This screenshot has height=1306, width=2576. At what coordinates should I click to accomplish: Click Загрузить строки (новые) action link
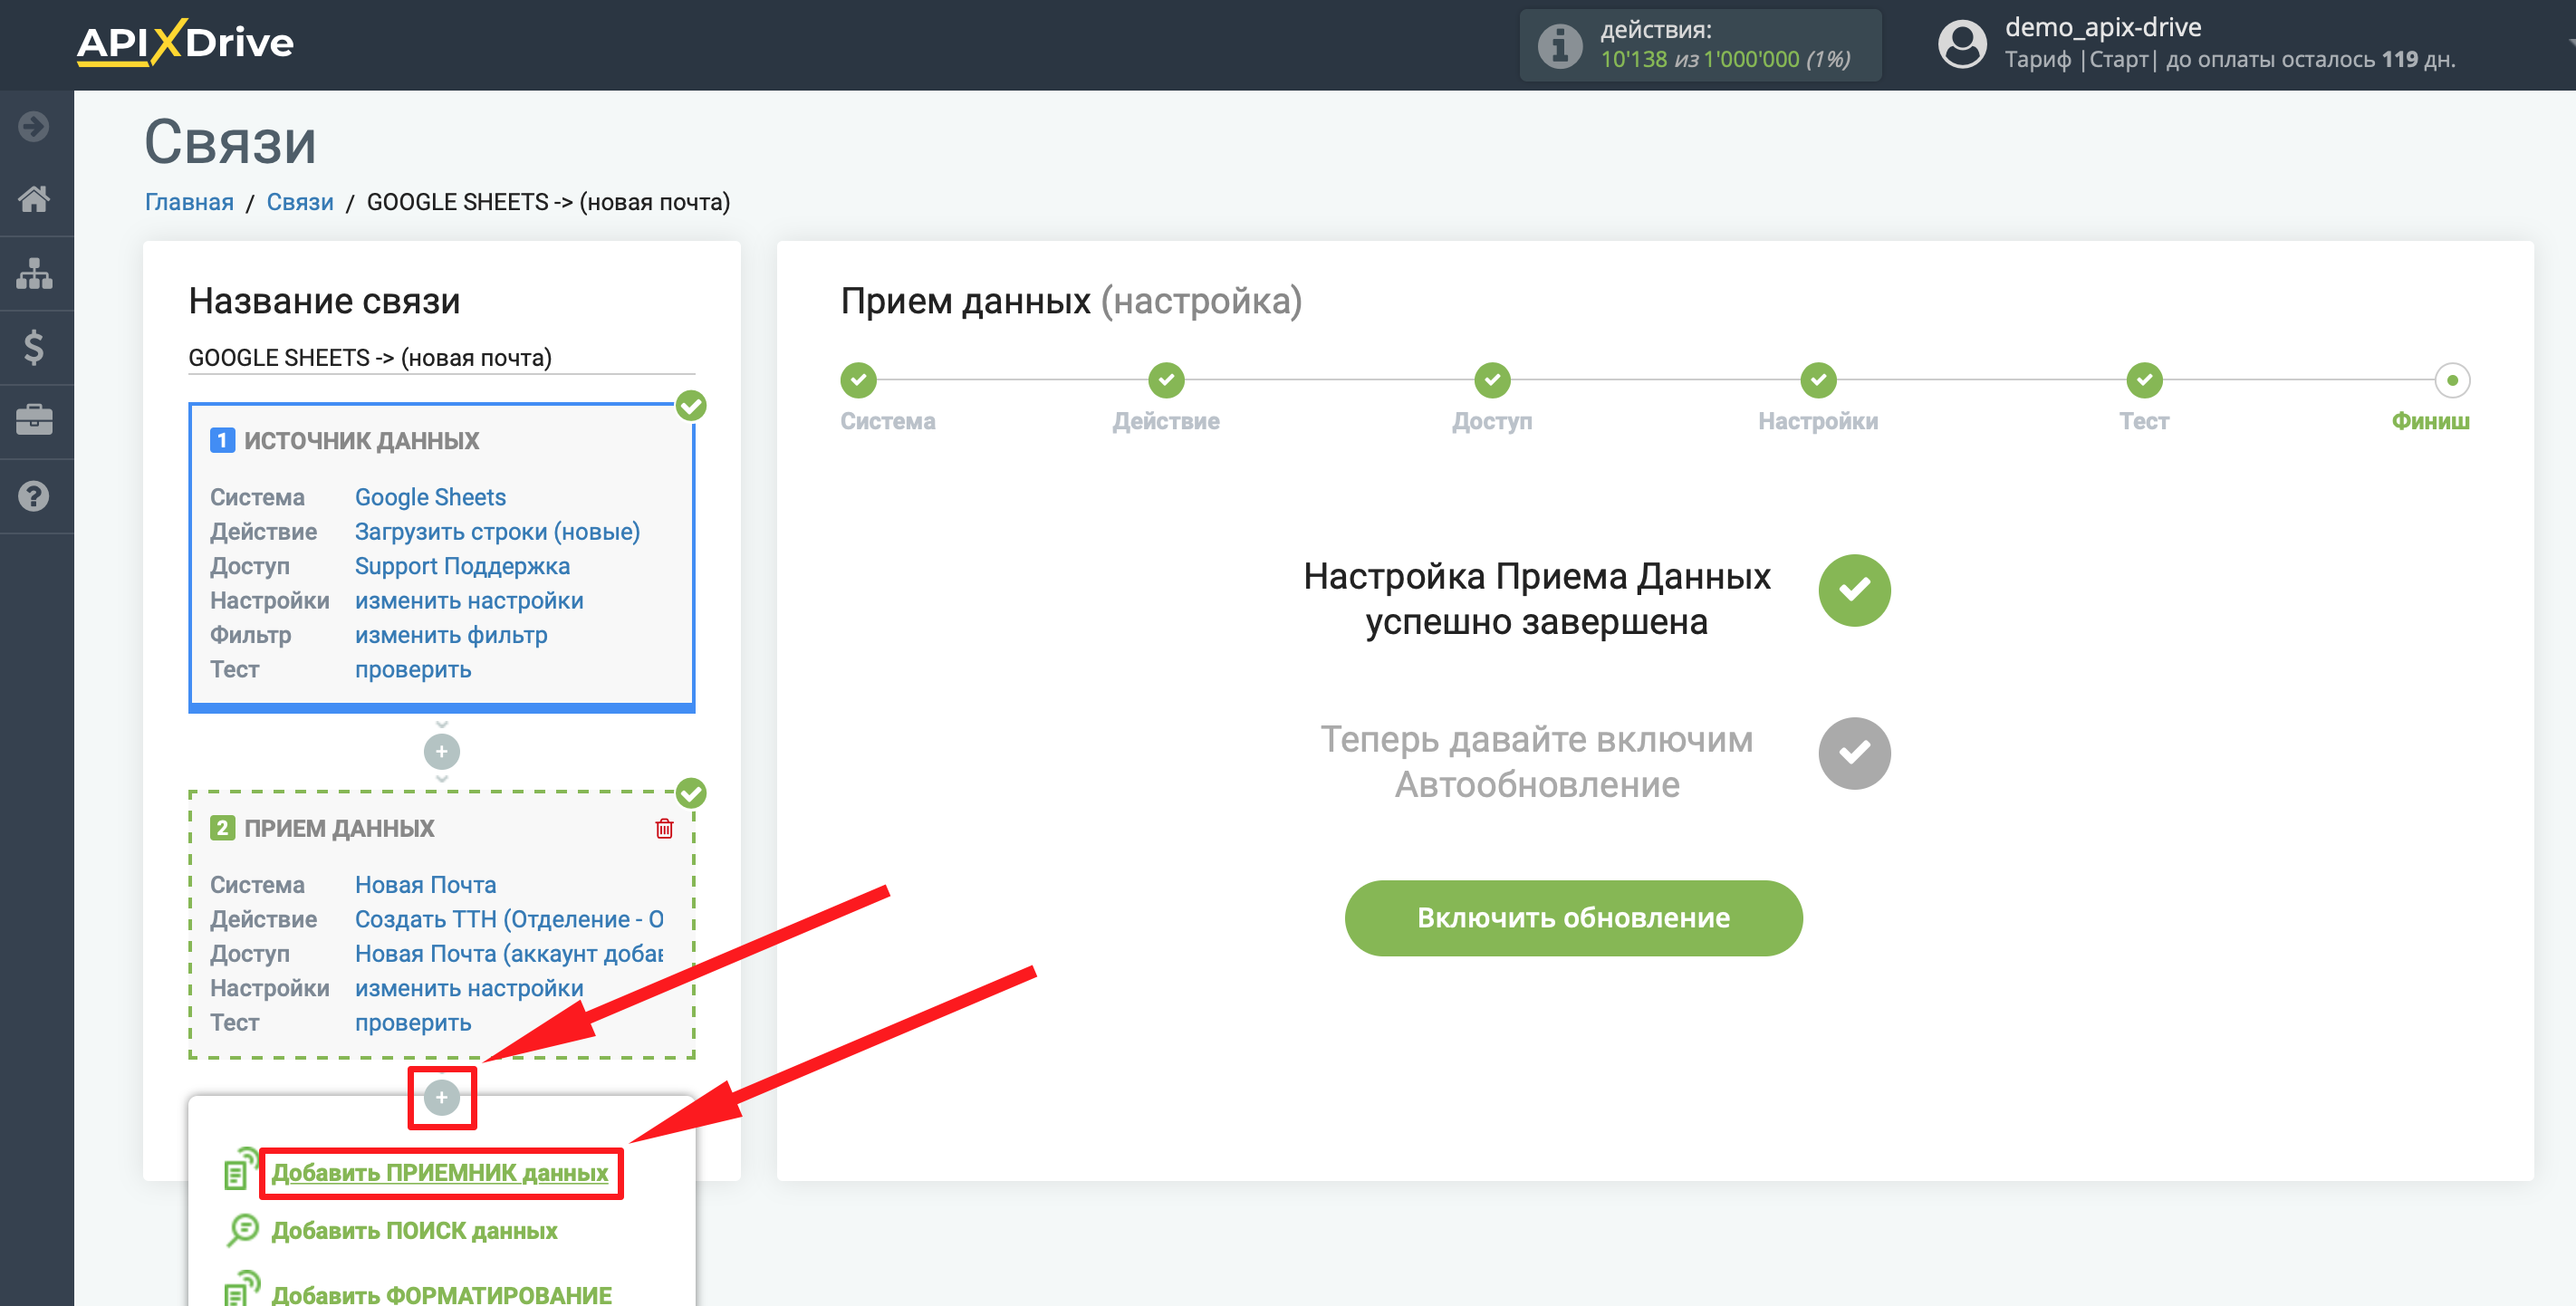point(497,532)
